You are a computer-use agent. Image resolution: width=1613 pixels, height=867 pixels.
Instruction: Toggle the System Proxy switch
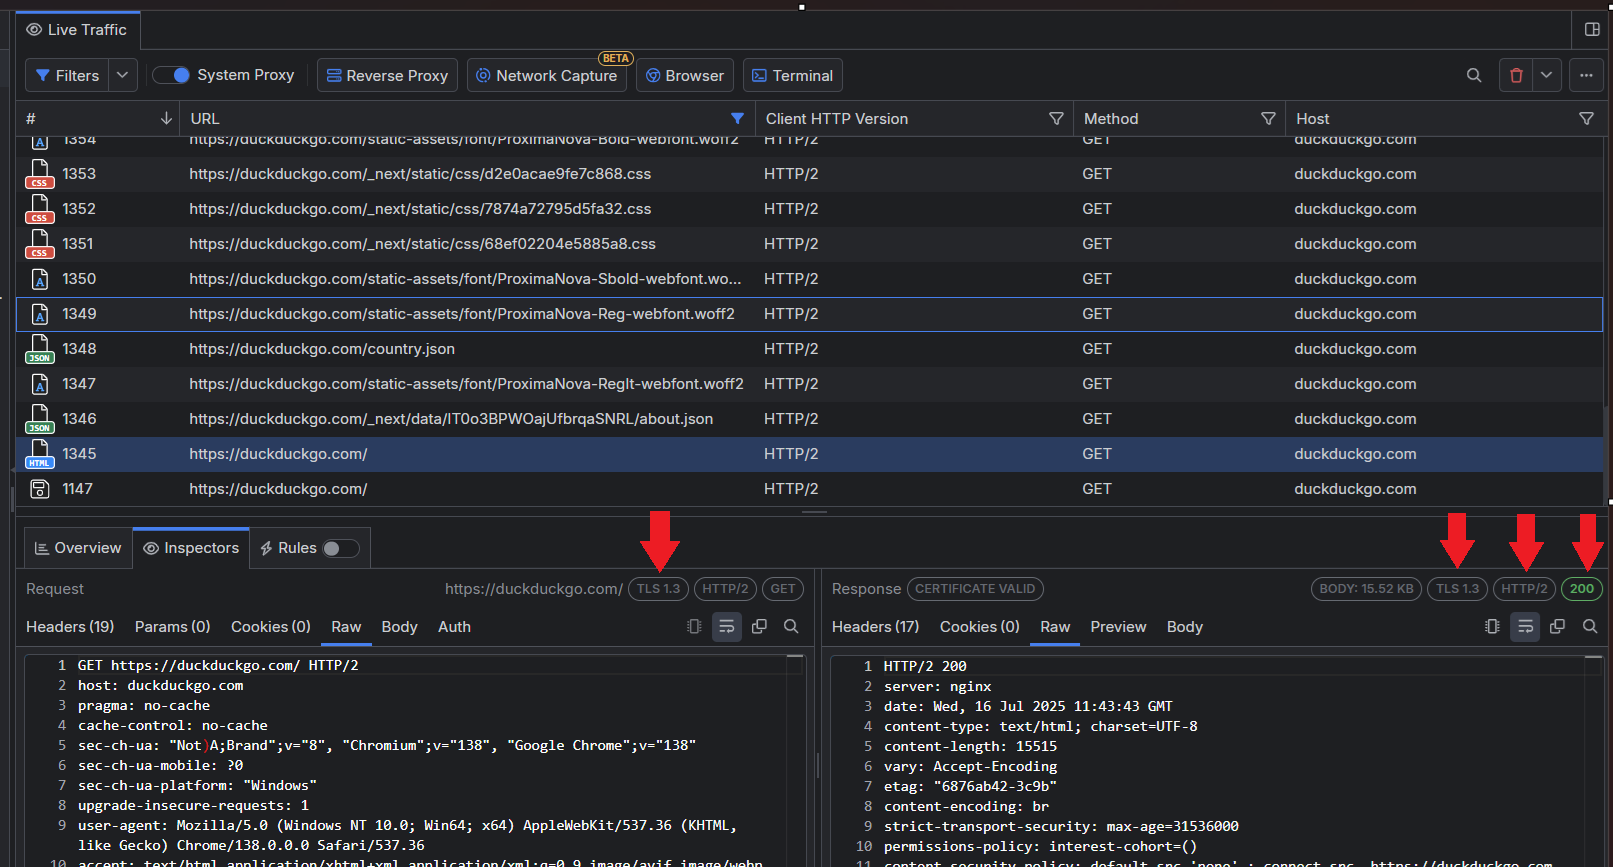[x=172, y=75]
